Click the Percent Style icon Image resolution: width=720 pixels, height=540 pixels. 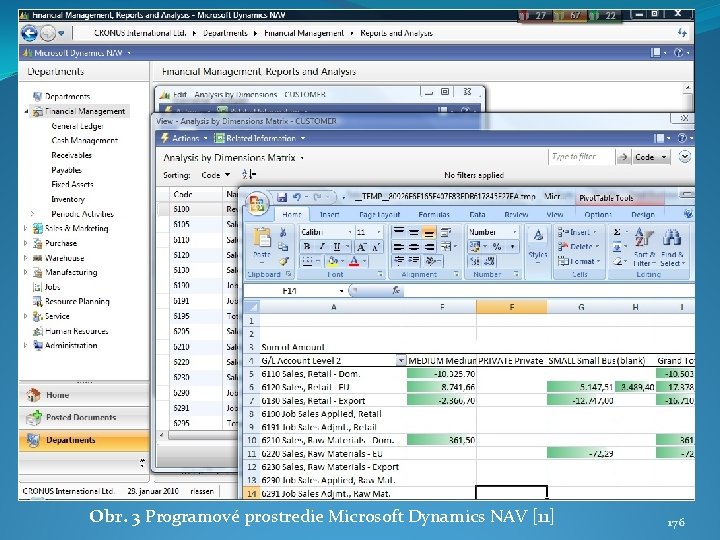point(497,247)
